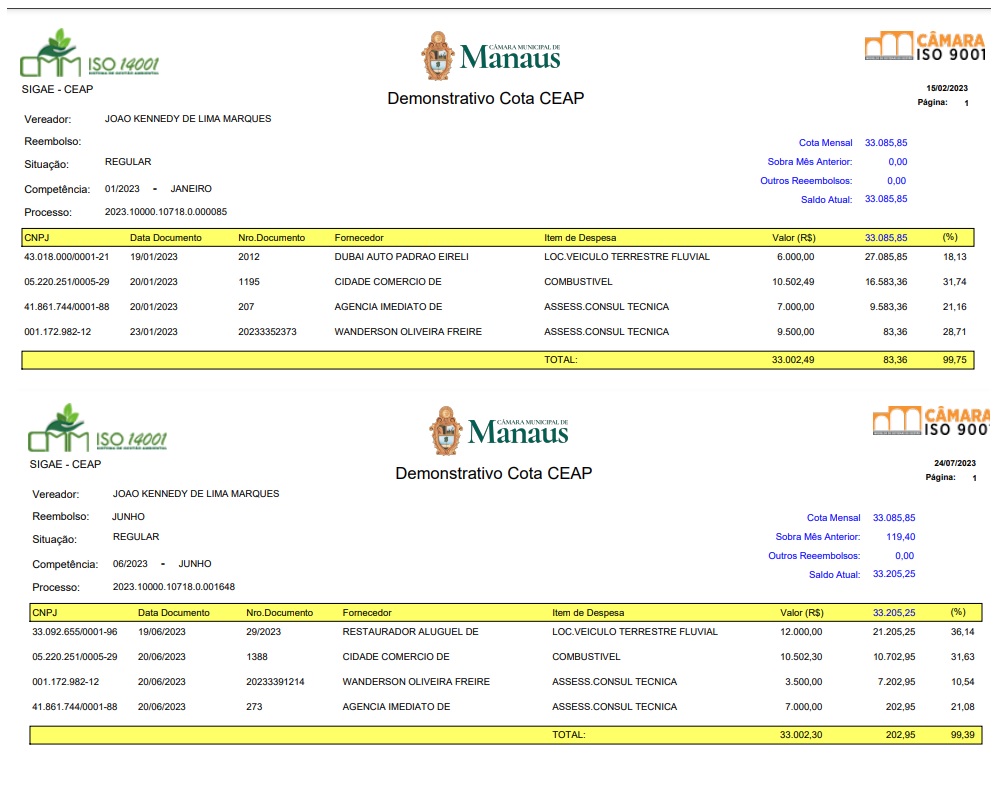Select competência value 06/2023
The width and height of the screenshot is (998, 797).
click(x=130, y=564)
